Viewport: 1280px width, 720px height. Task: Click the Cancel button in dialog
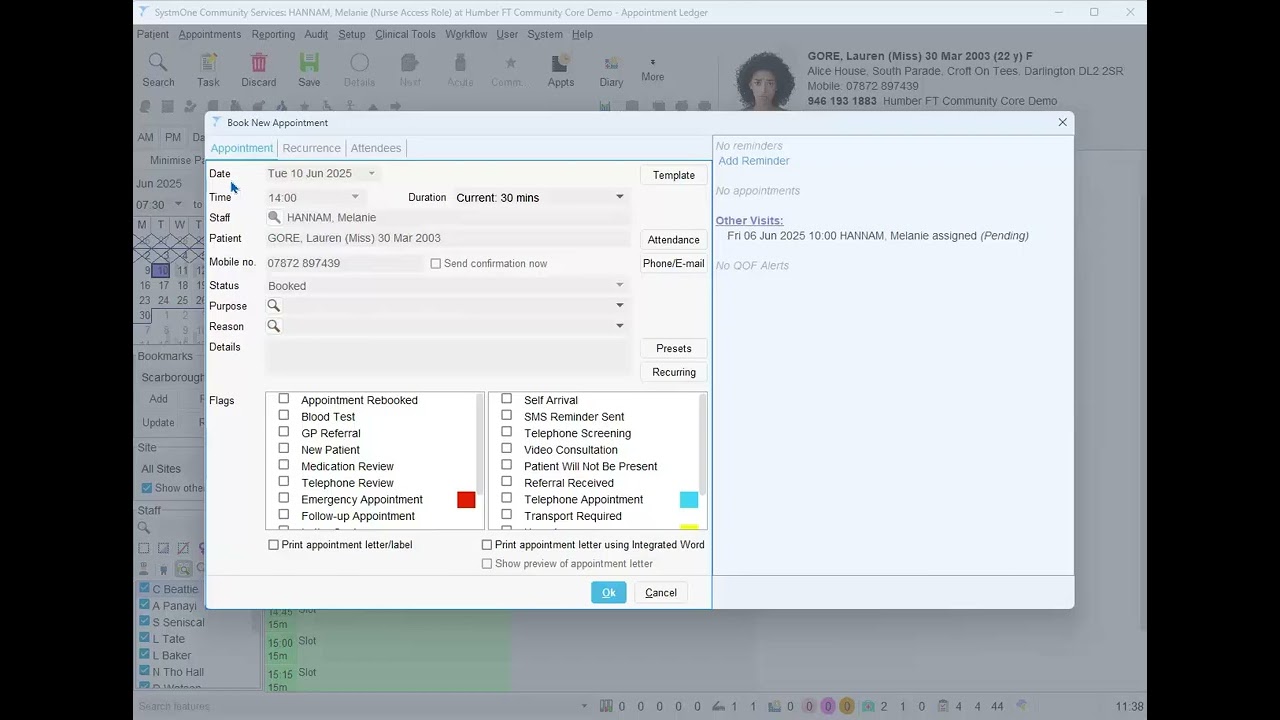point(661,593)
